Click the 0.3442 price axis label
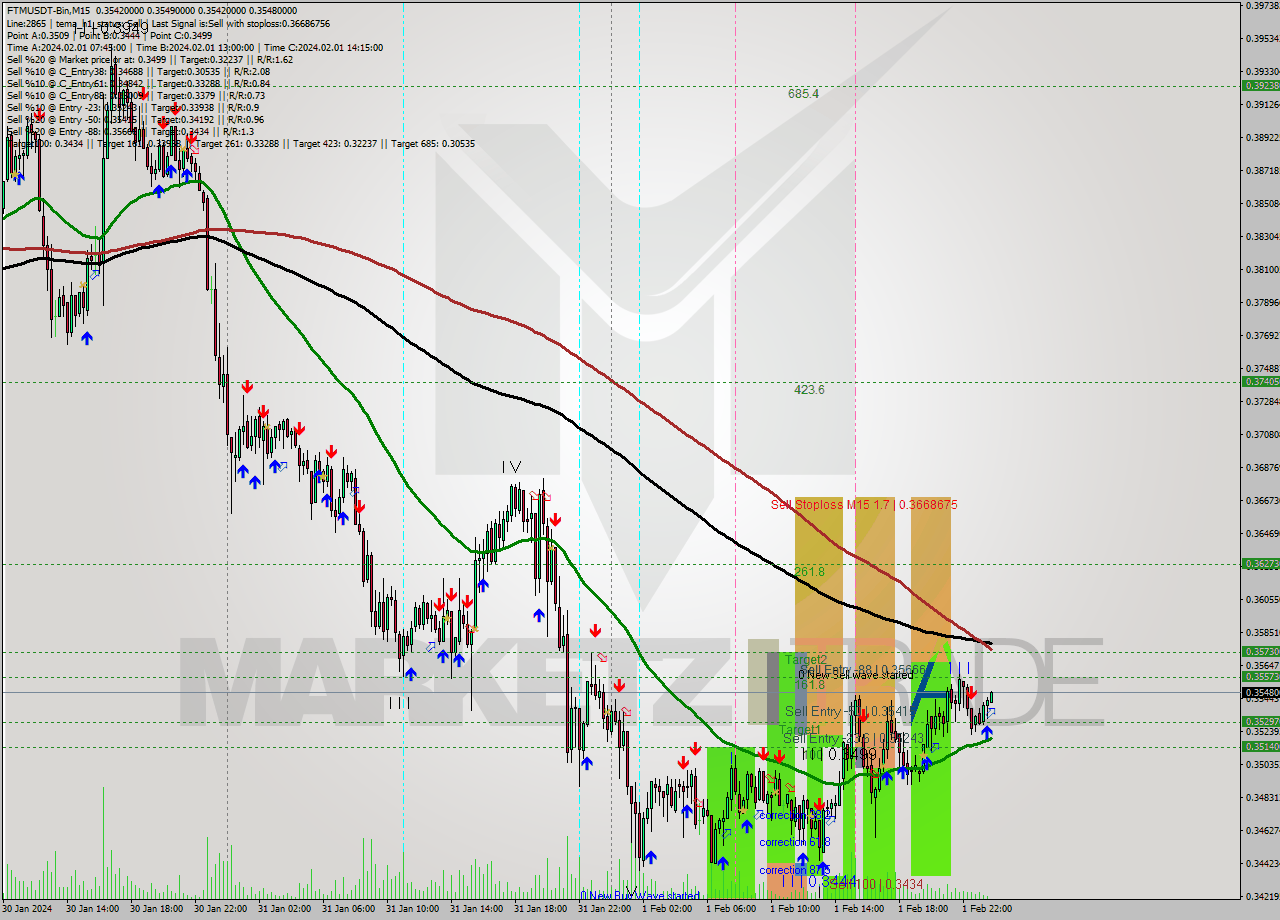 tap(1261, 863)
